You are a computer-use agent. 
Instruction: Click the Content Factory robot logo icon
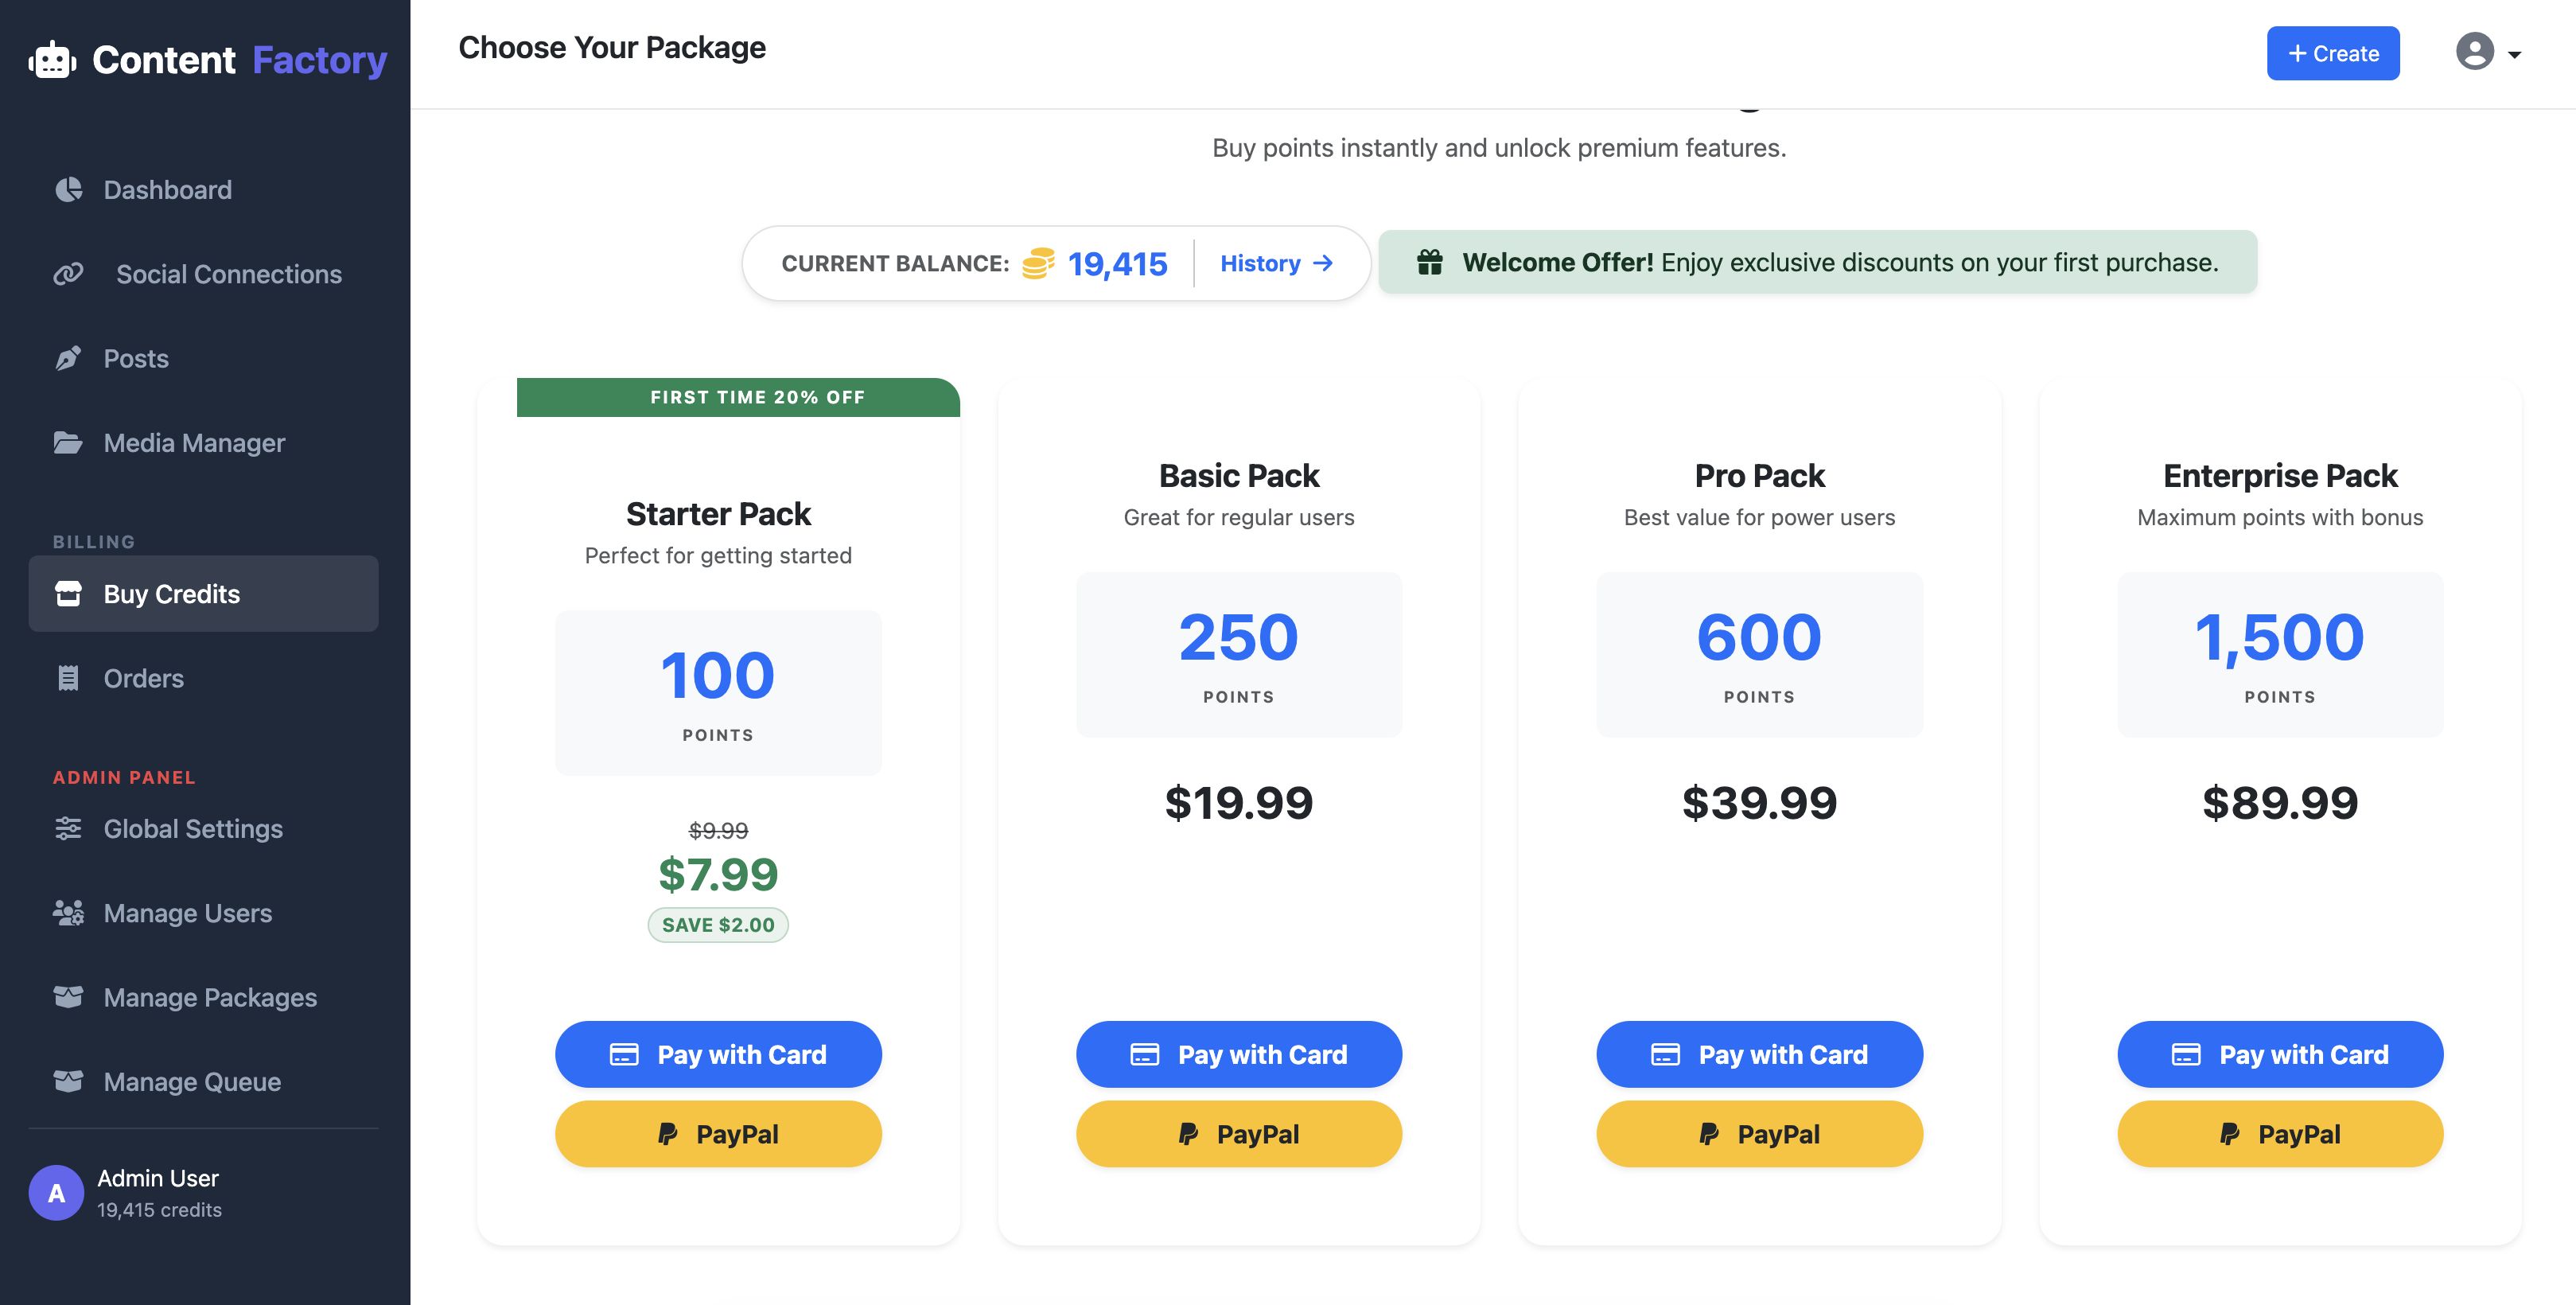coord(52,60)
